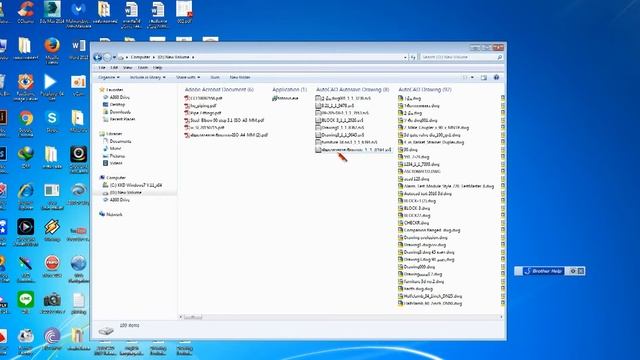Viewport: 640px width, 360px height.
Task: Click the Explorer address bar path
Action: click(x=261, y=57)
